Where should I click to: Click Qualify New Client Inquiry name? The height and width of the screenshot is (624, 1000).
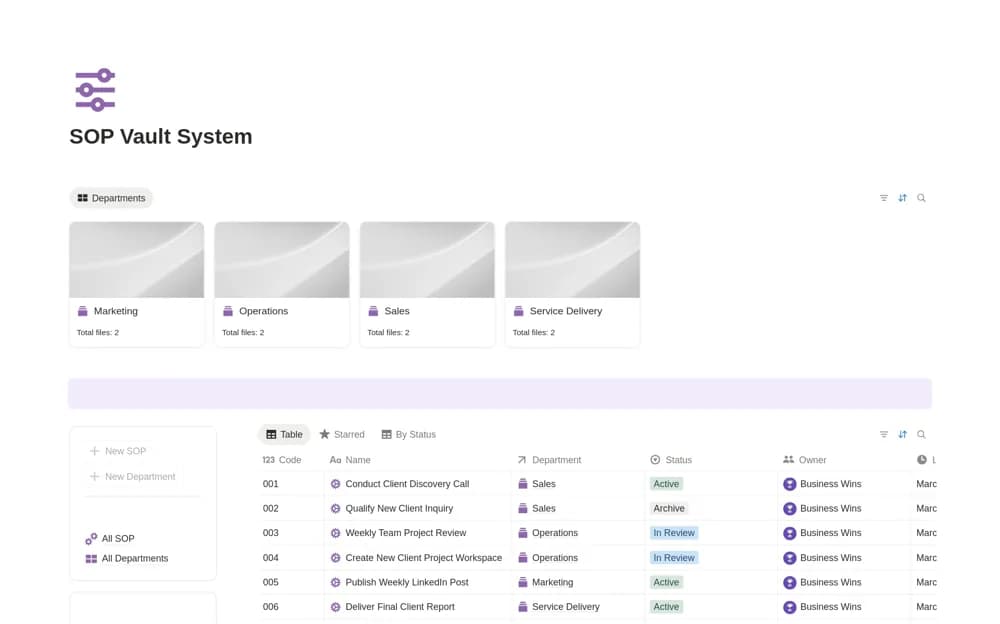coord(399,509)
